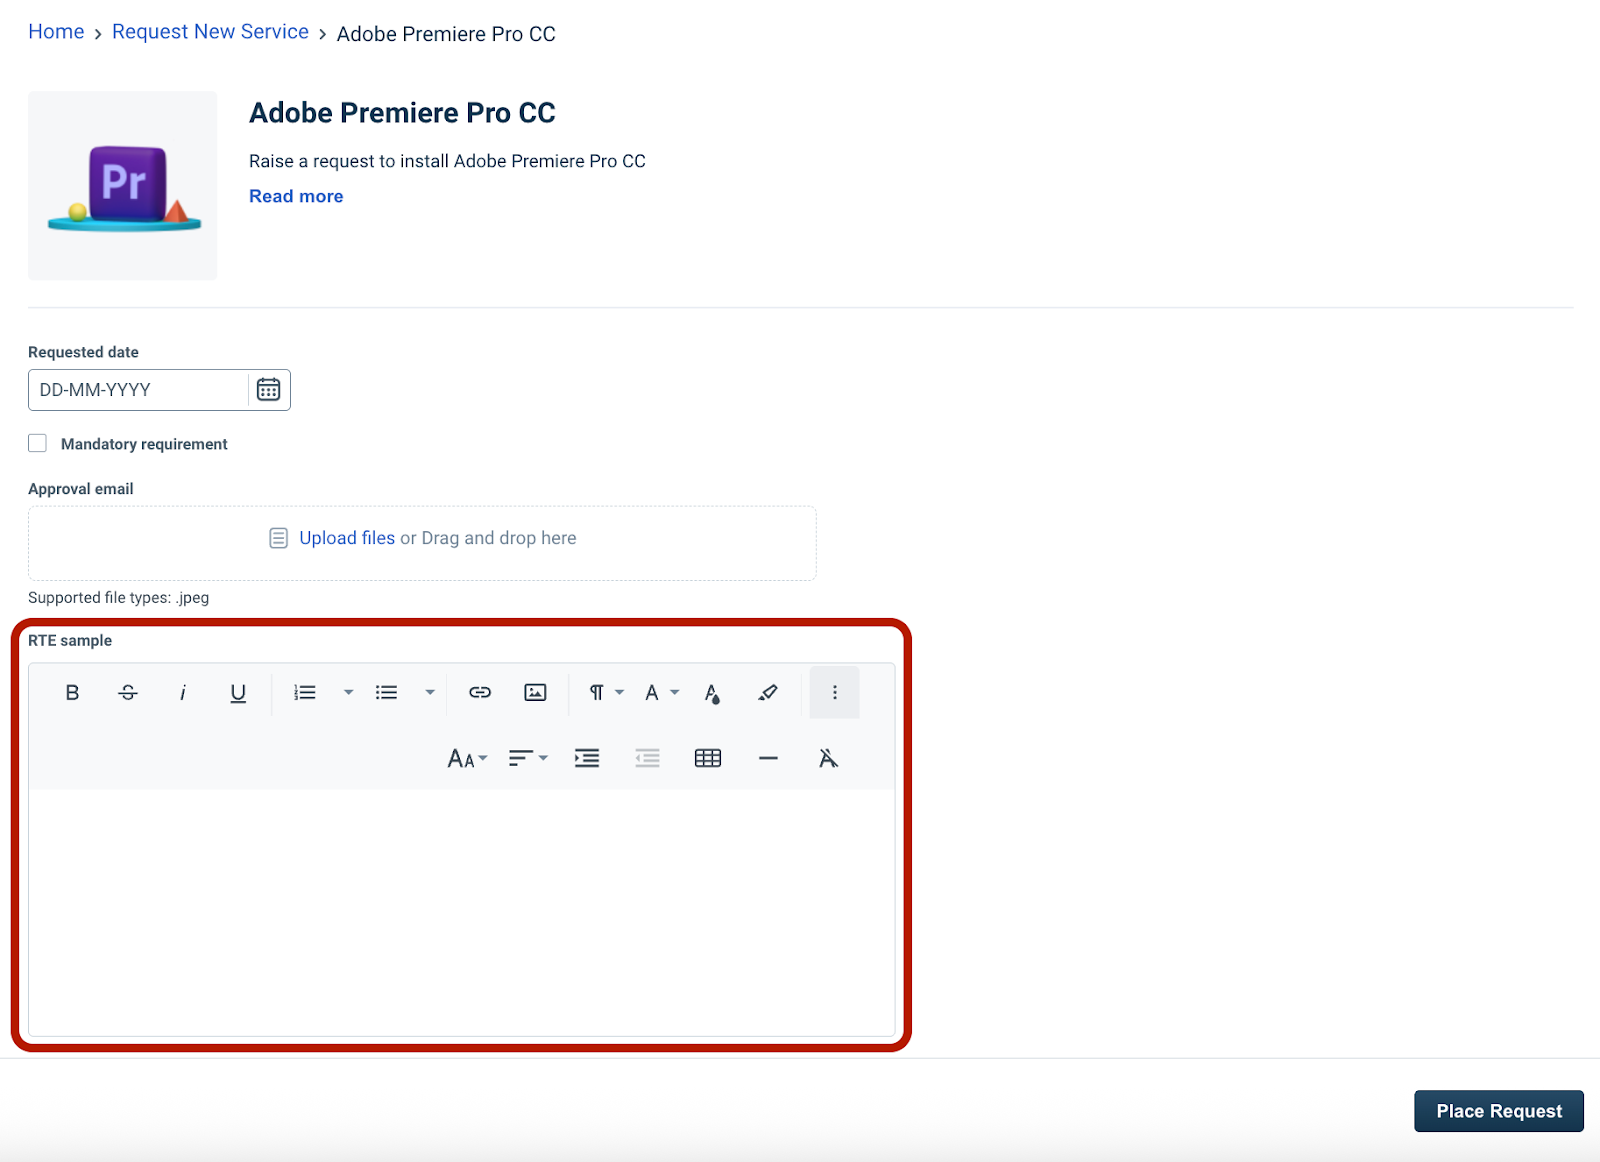Open font family dropdown

pos(661,692)
